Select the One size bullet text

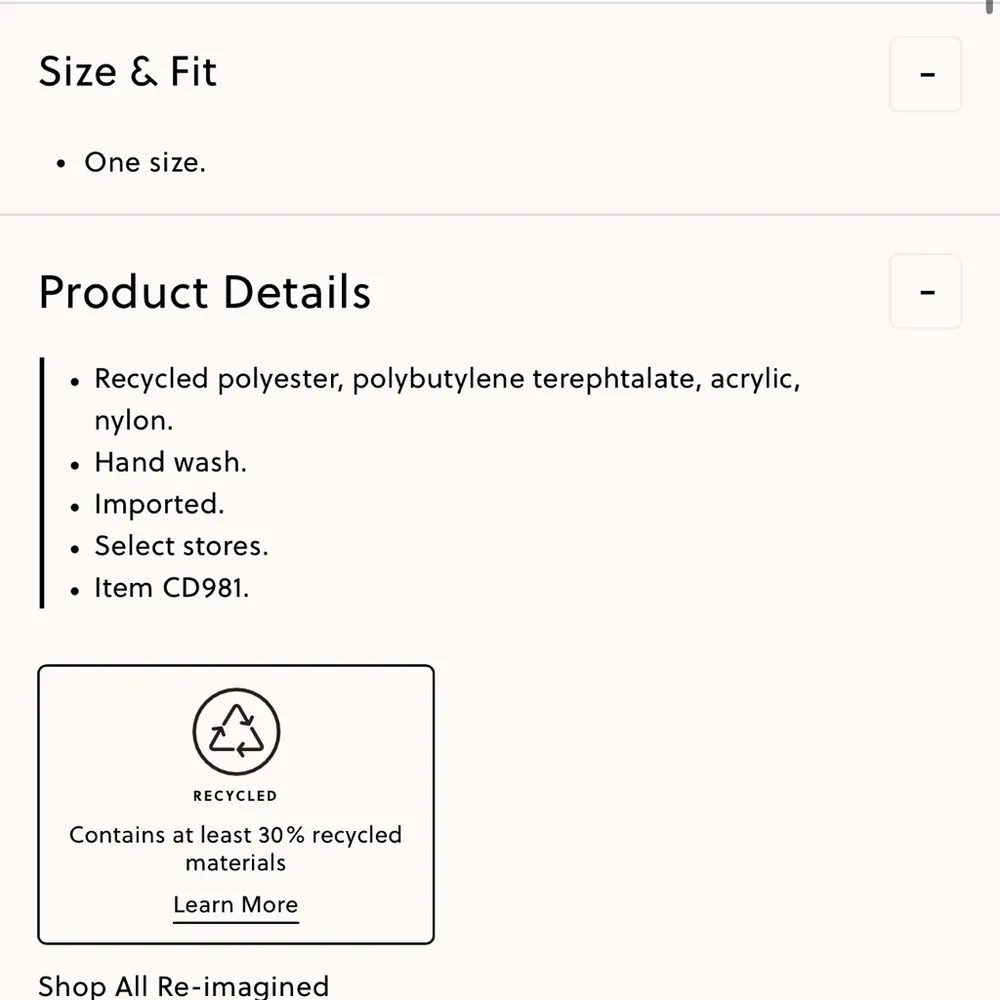pos(145,162)
